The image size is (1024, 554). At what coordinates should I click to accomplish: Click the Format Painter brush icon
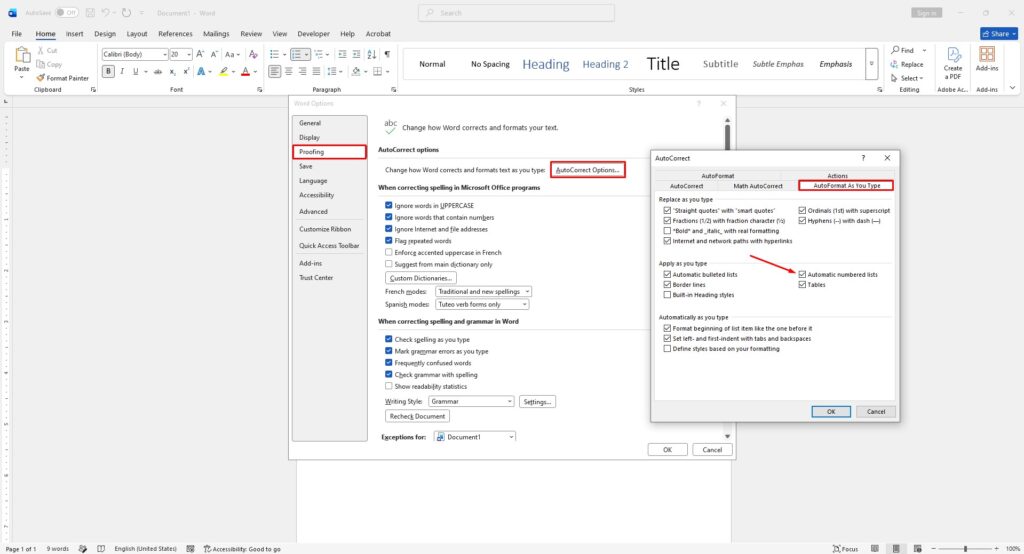click(40, 78)
